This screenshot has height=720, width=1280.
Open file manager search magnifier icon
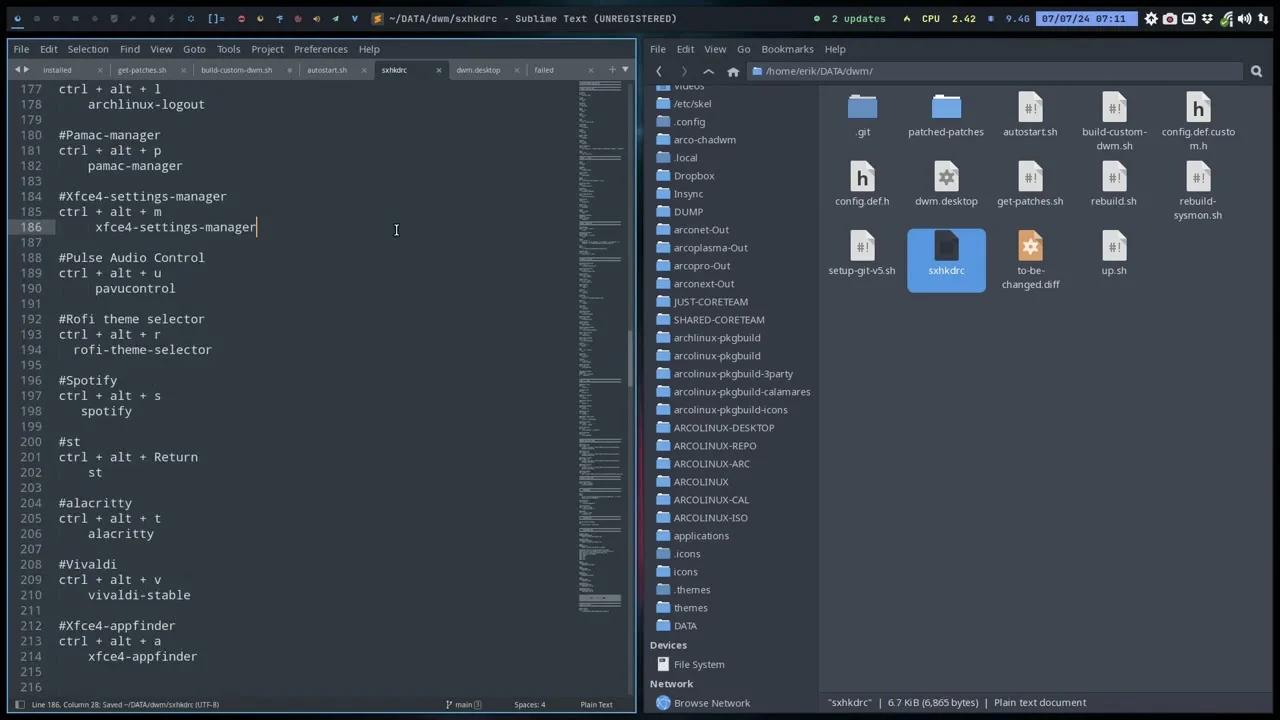click(1256, 70)
